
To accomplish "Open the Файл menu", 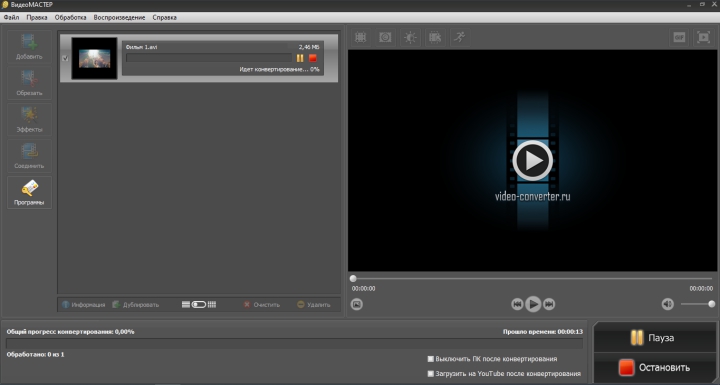I will pos(11,17).
